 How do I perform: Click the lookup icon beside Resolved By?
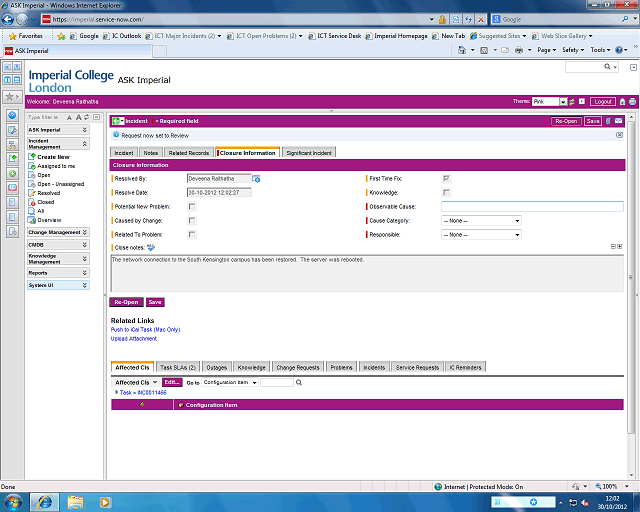[256, 179]
